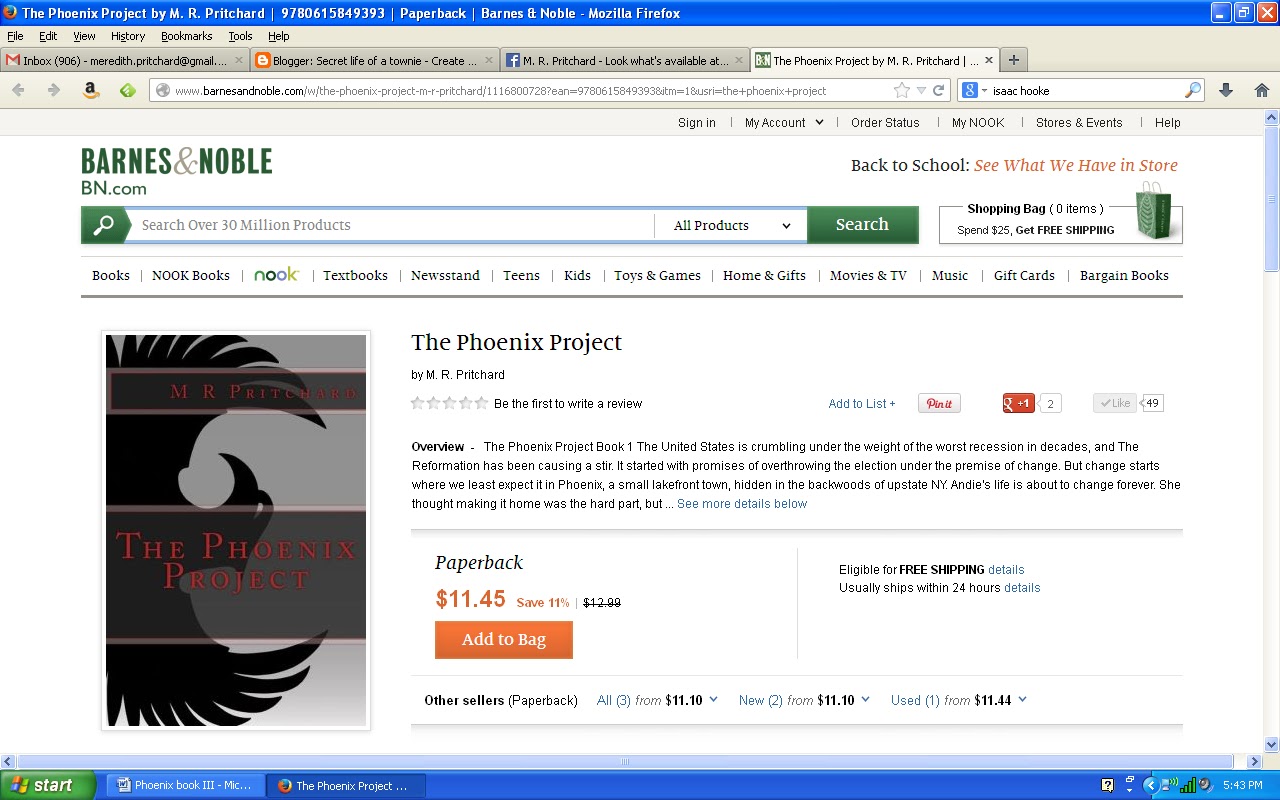Click the FREE SHIPPING details link
The width and height of the screenshot is (1280, 800).
pyautogui.click(x=1006, y=569)
